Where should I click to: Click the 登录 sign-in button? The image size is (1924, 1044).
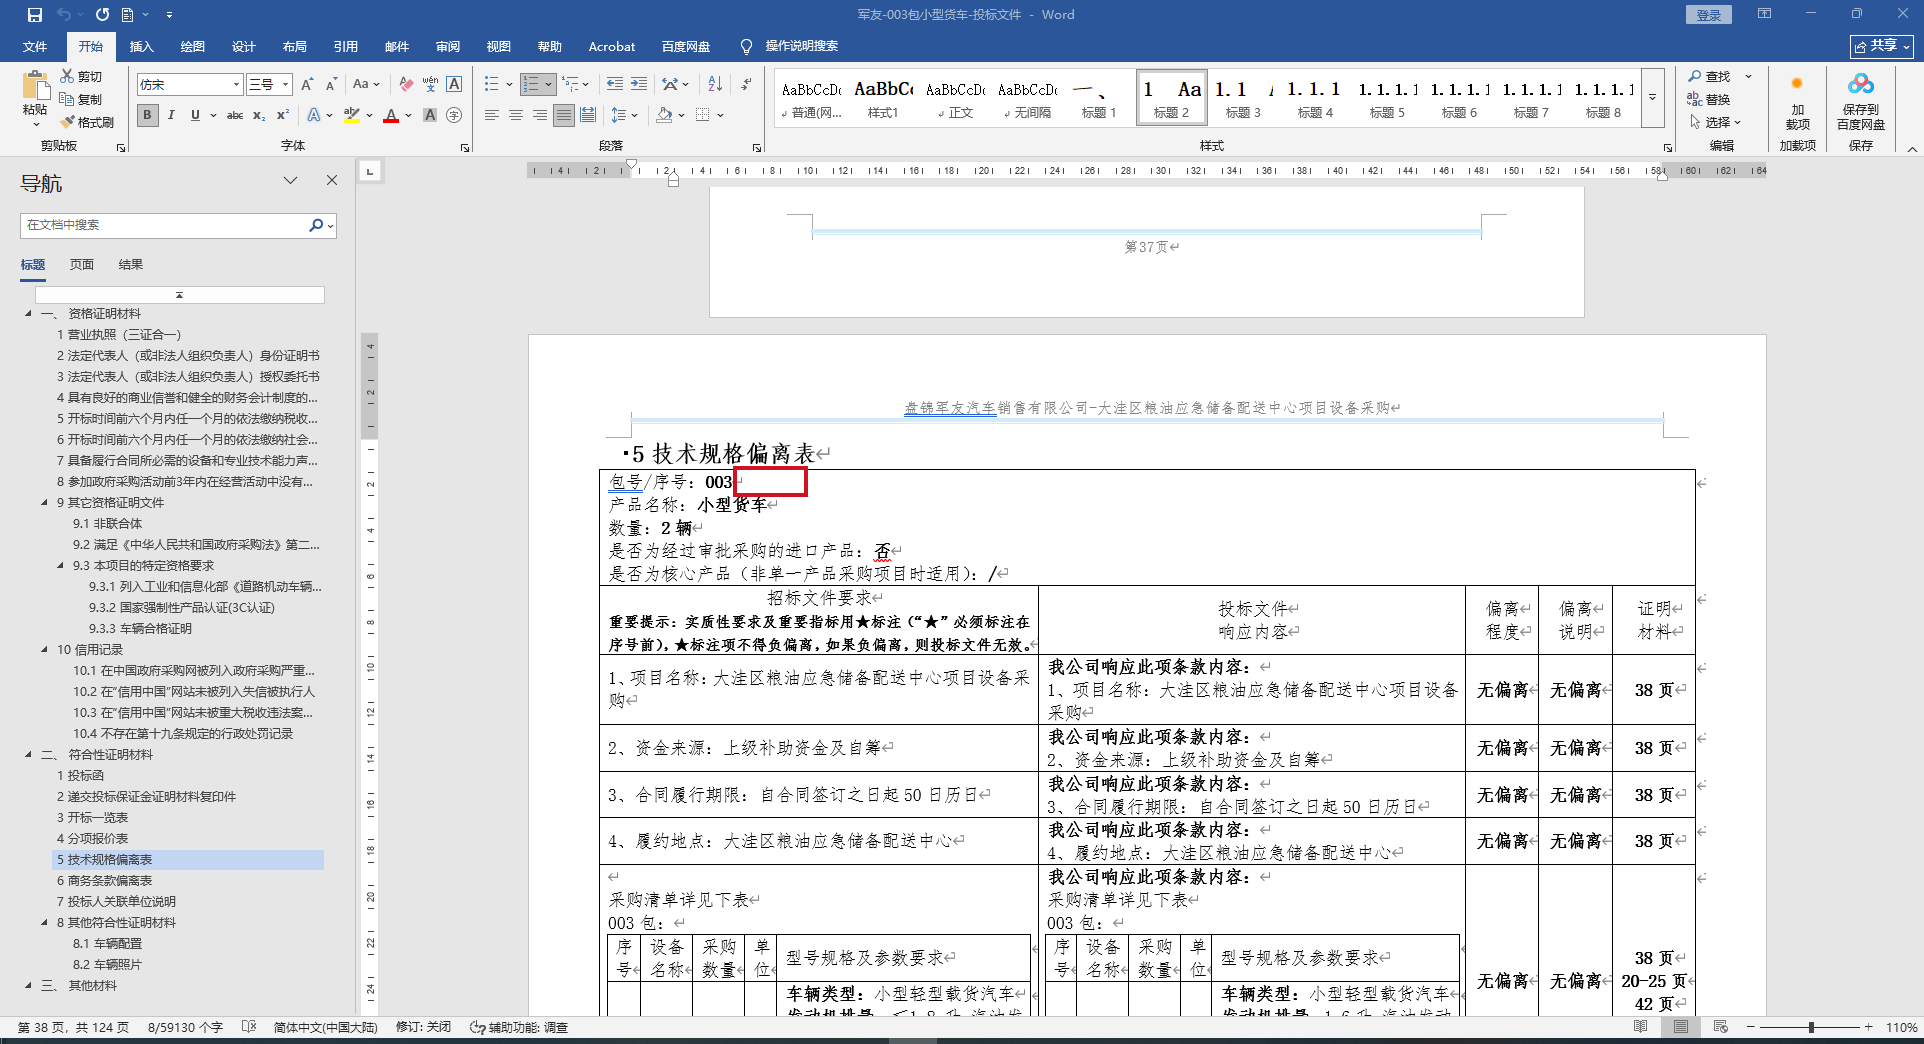point(1708,15)
